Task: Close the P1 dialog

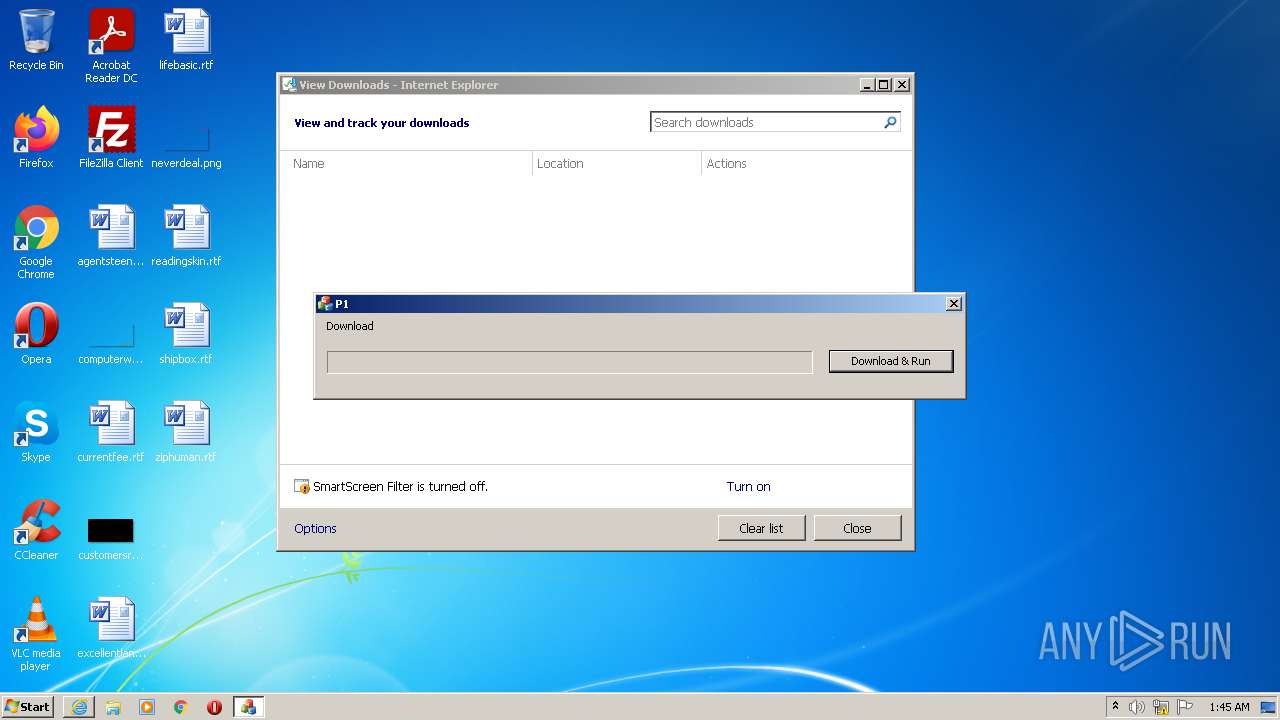Action: [954, 303]
